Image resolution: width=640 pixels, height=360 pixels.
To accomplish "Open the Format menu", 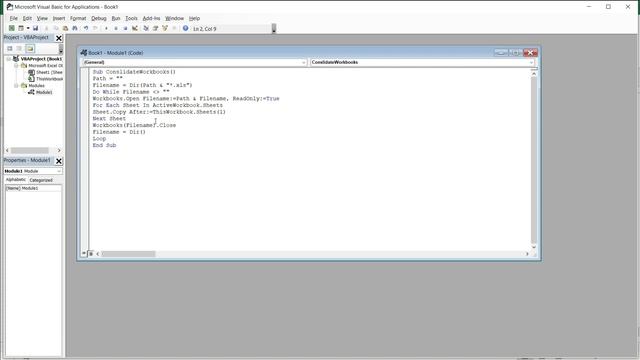I will 78,18.
